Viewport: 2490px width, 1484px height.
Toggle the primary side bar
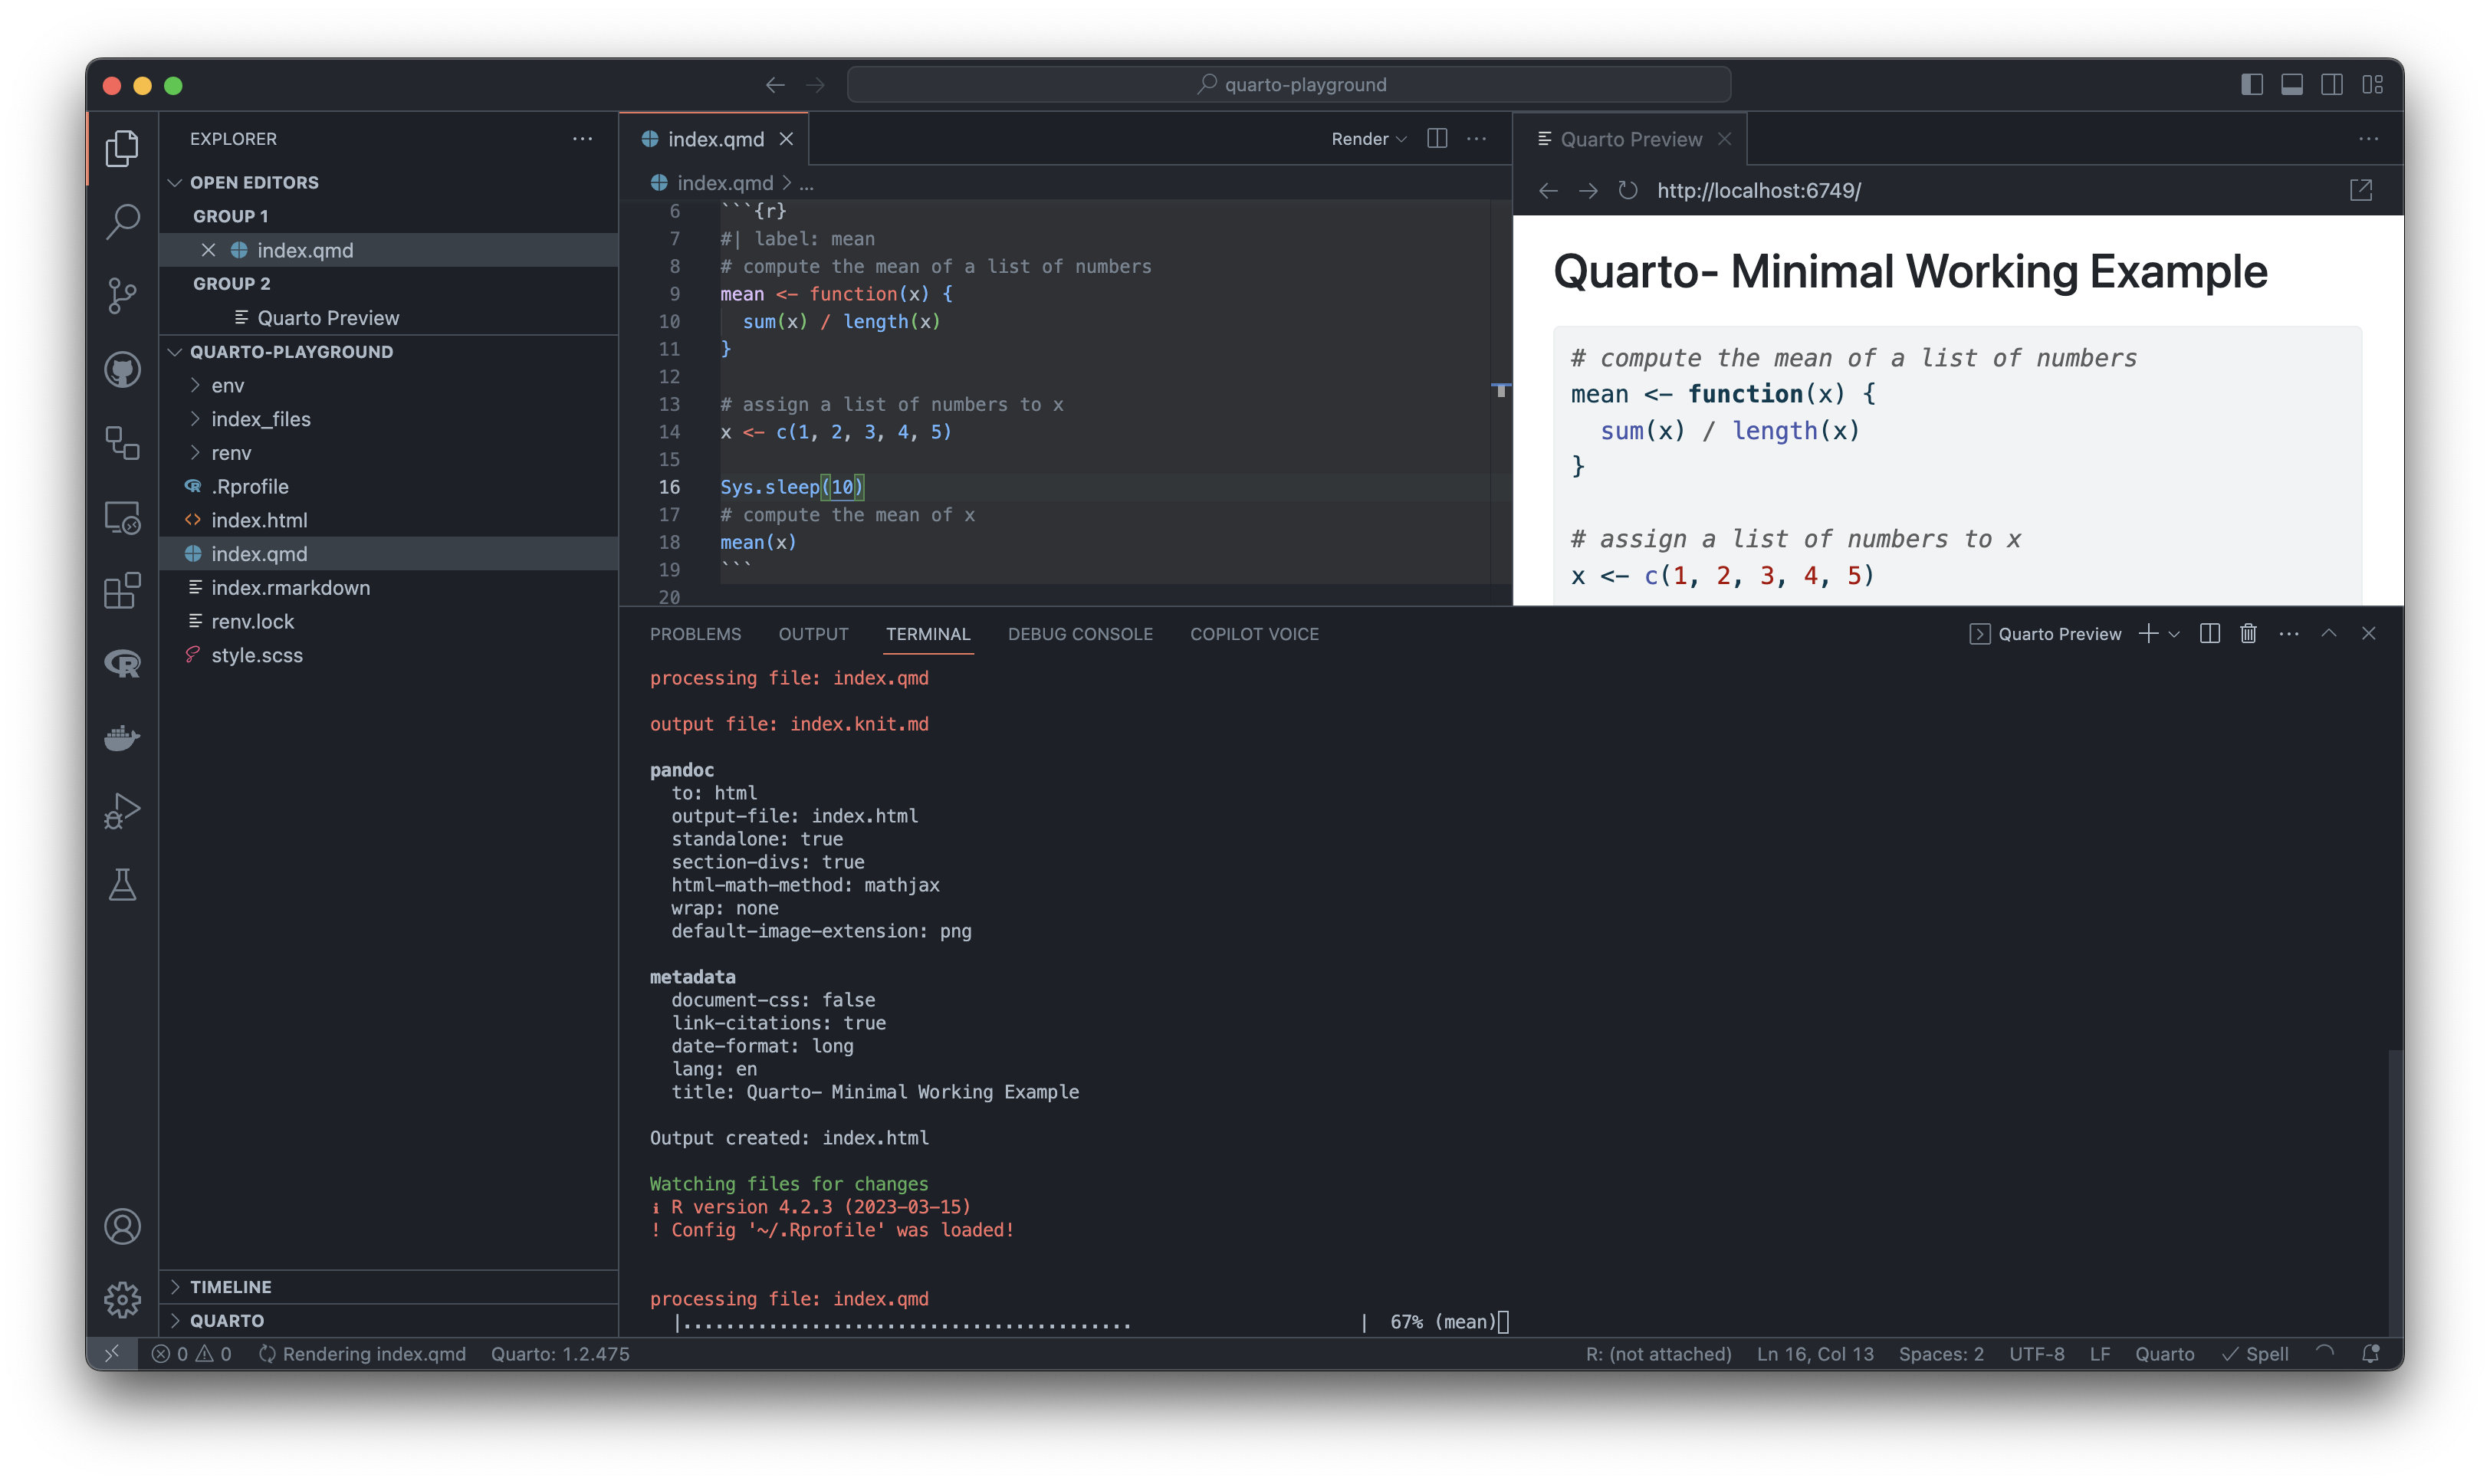(x=2252, y=84)
